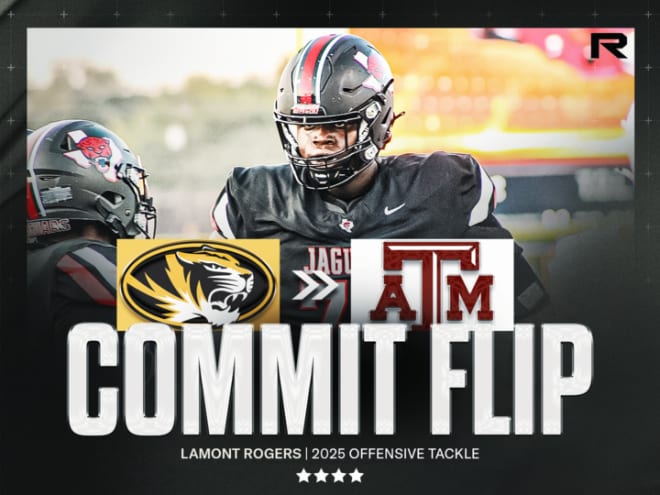Click the small jaguar emblem on collar
This screenshot has width=660, height=495.
346,225
